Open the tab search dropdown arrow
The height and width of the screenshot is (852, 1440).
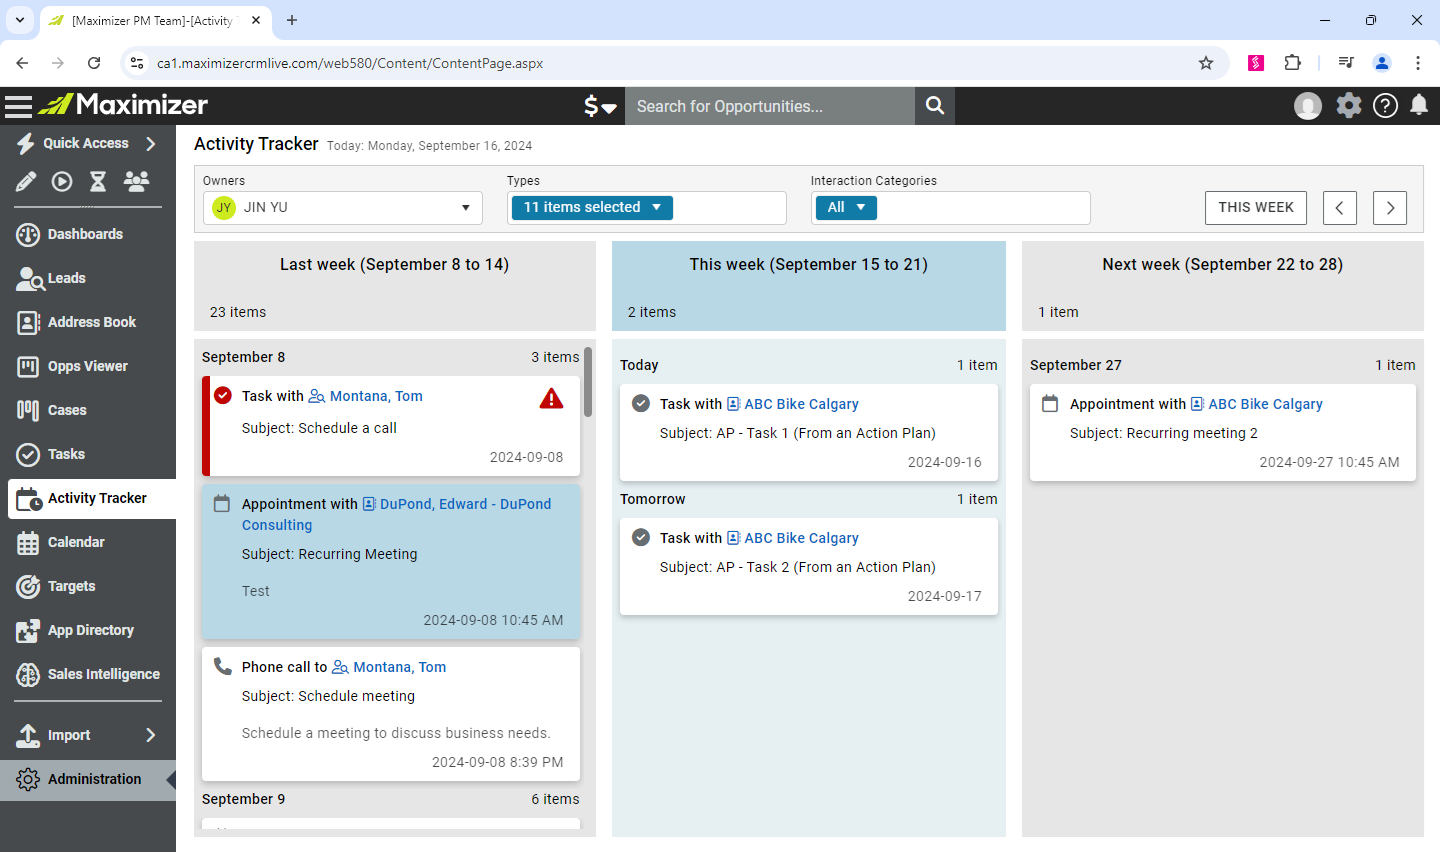19,20
